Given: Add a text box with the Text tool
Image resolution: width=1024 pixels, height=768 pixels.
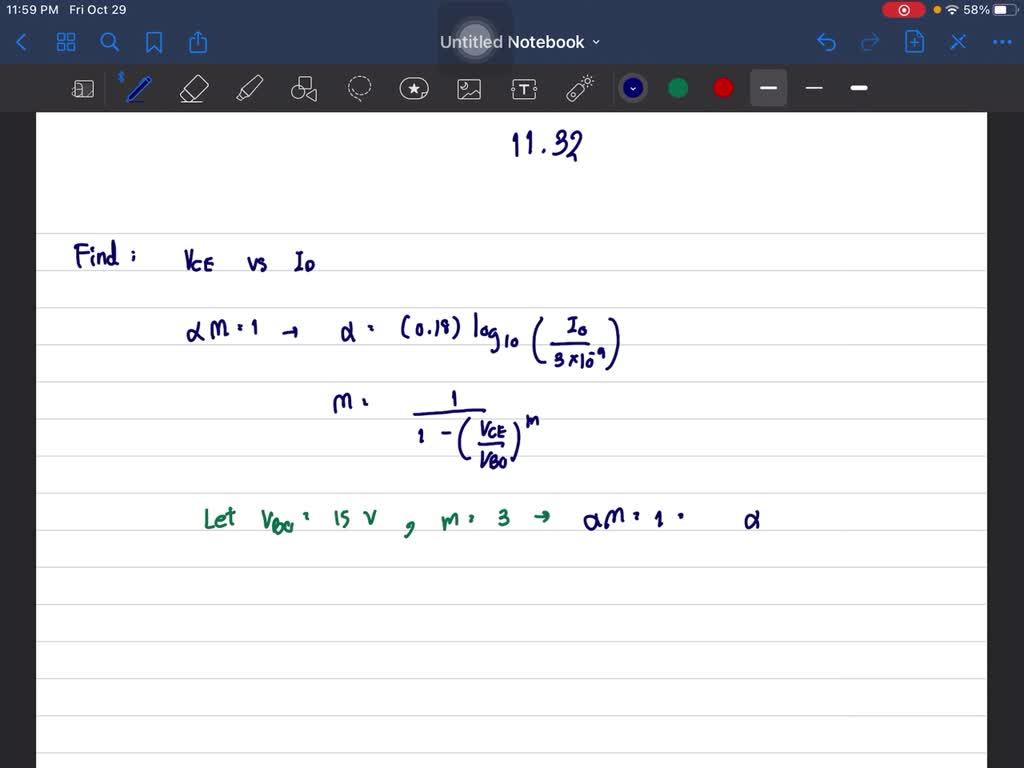Looking at the screenshot, I should 524,88.
